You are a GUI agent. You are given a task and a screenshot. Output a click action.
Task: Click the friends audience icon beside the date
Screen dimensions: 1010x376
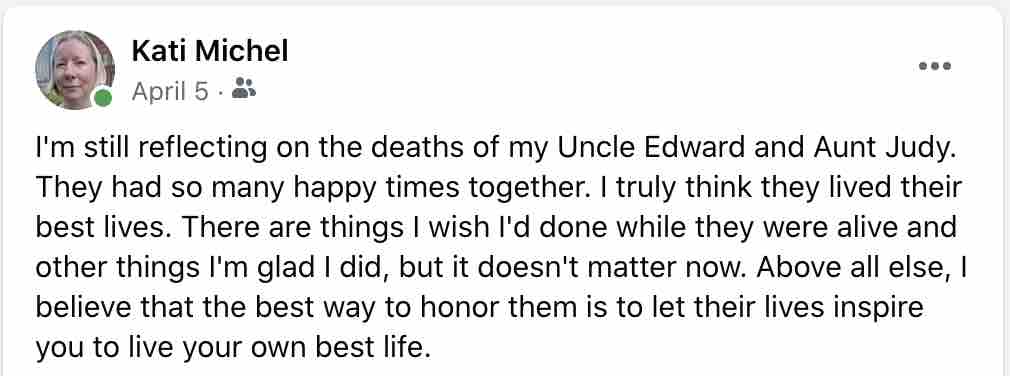click(x=243, y=88)
